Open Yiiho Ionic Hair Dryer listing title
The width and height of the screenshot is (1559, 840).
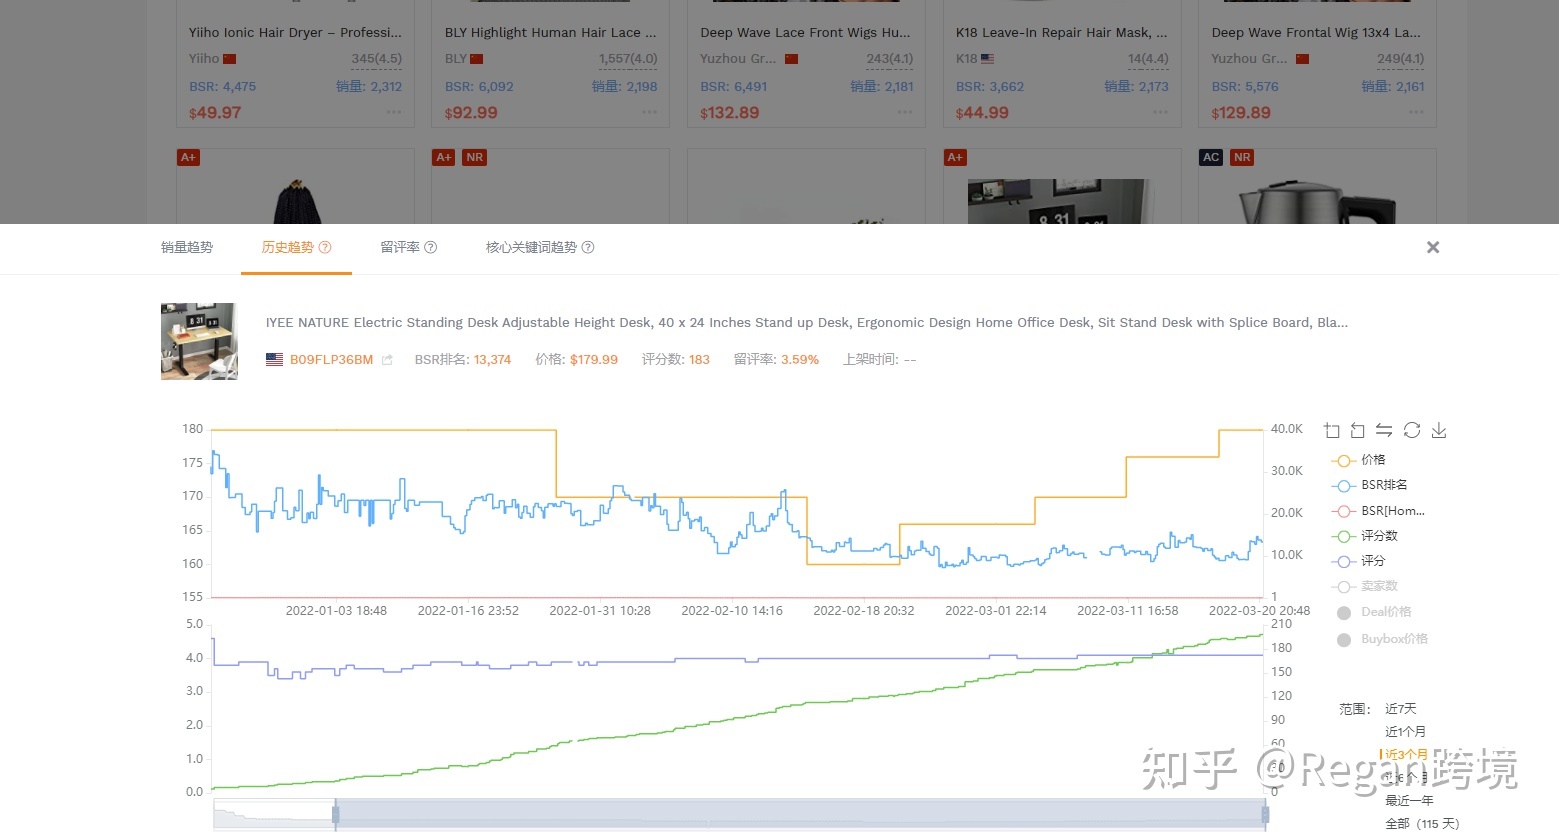295,32
